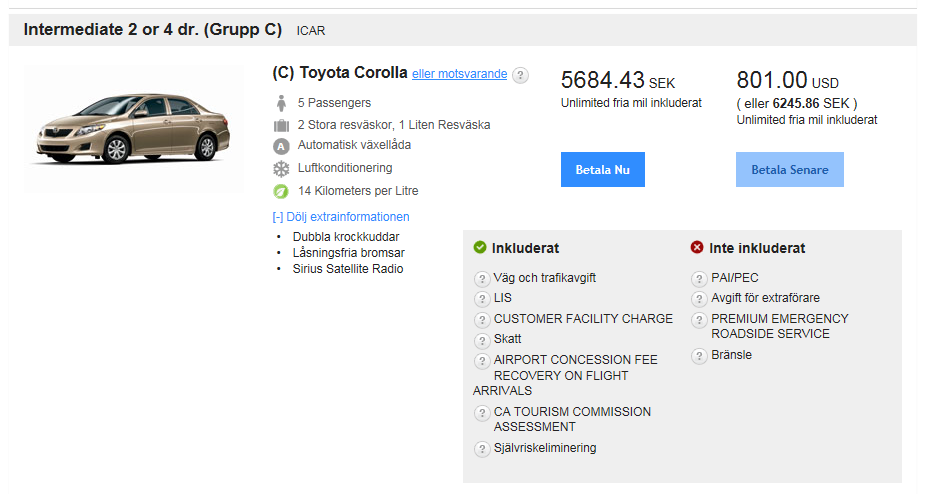
Task: Click help icon beside Bränsle
Action: [699, 356]
